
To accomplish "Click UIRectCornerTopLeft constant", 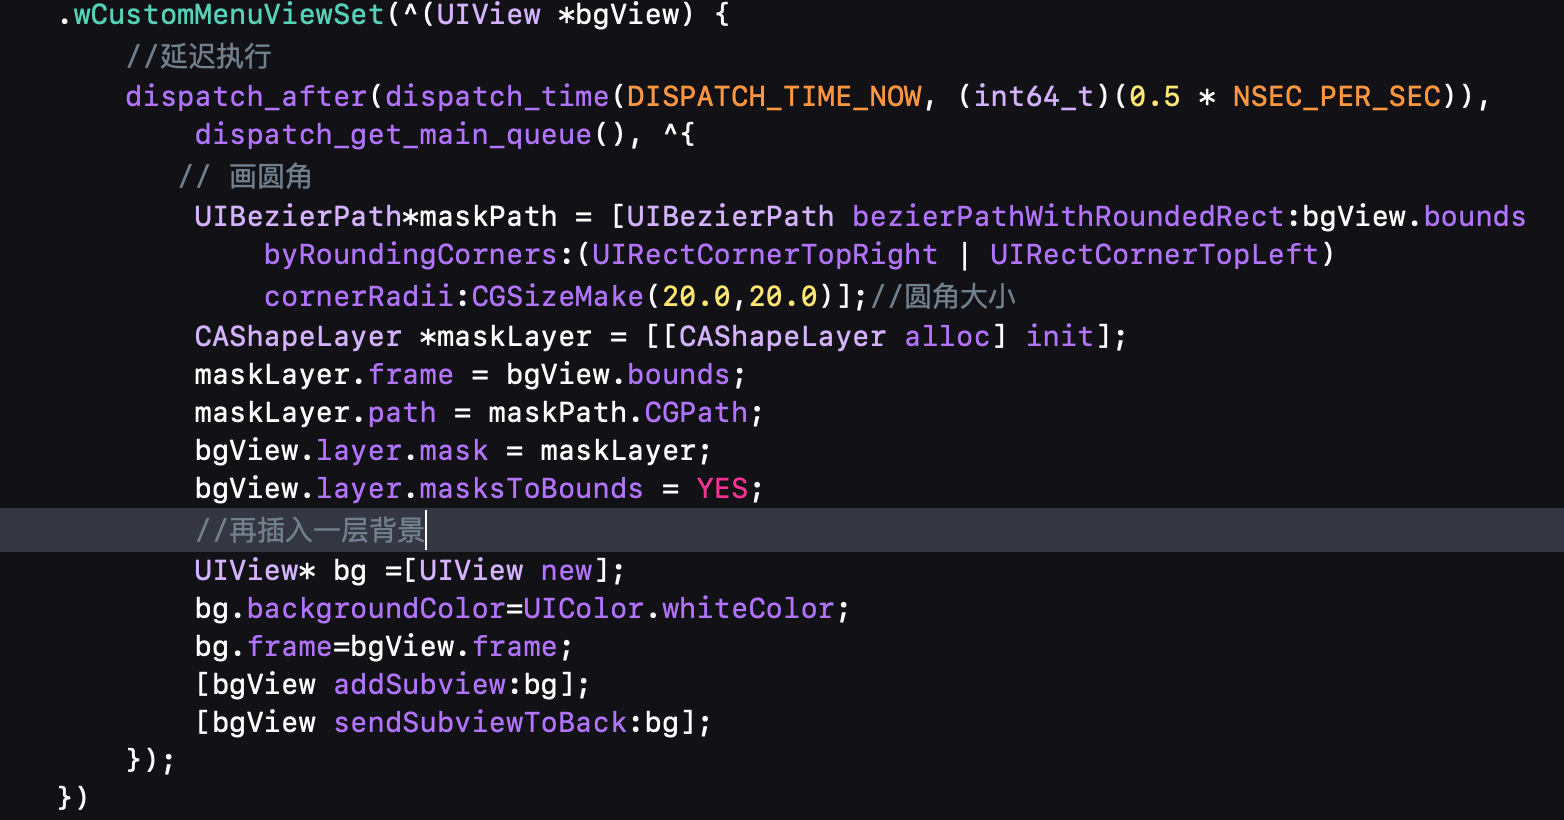I will (x=1154, y=255).
